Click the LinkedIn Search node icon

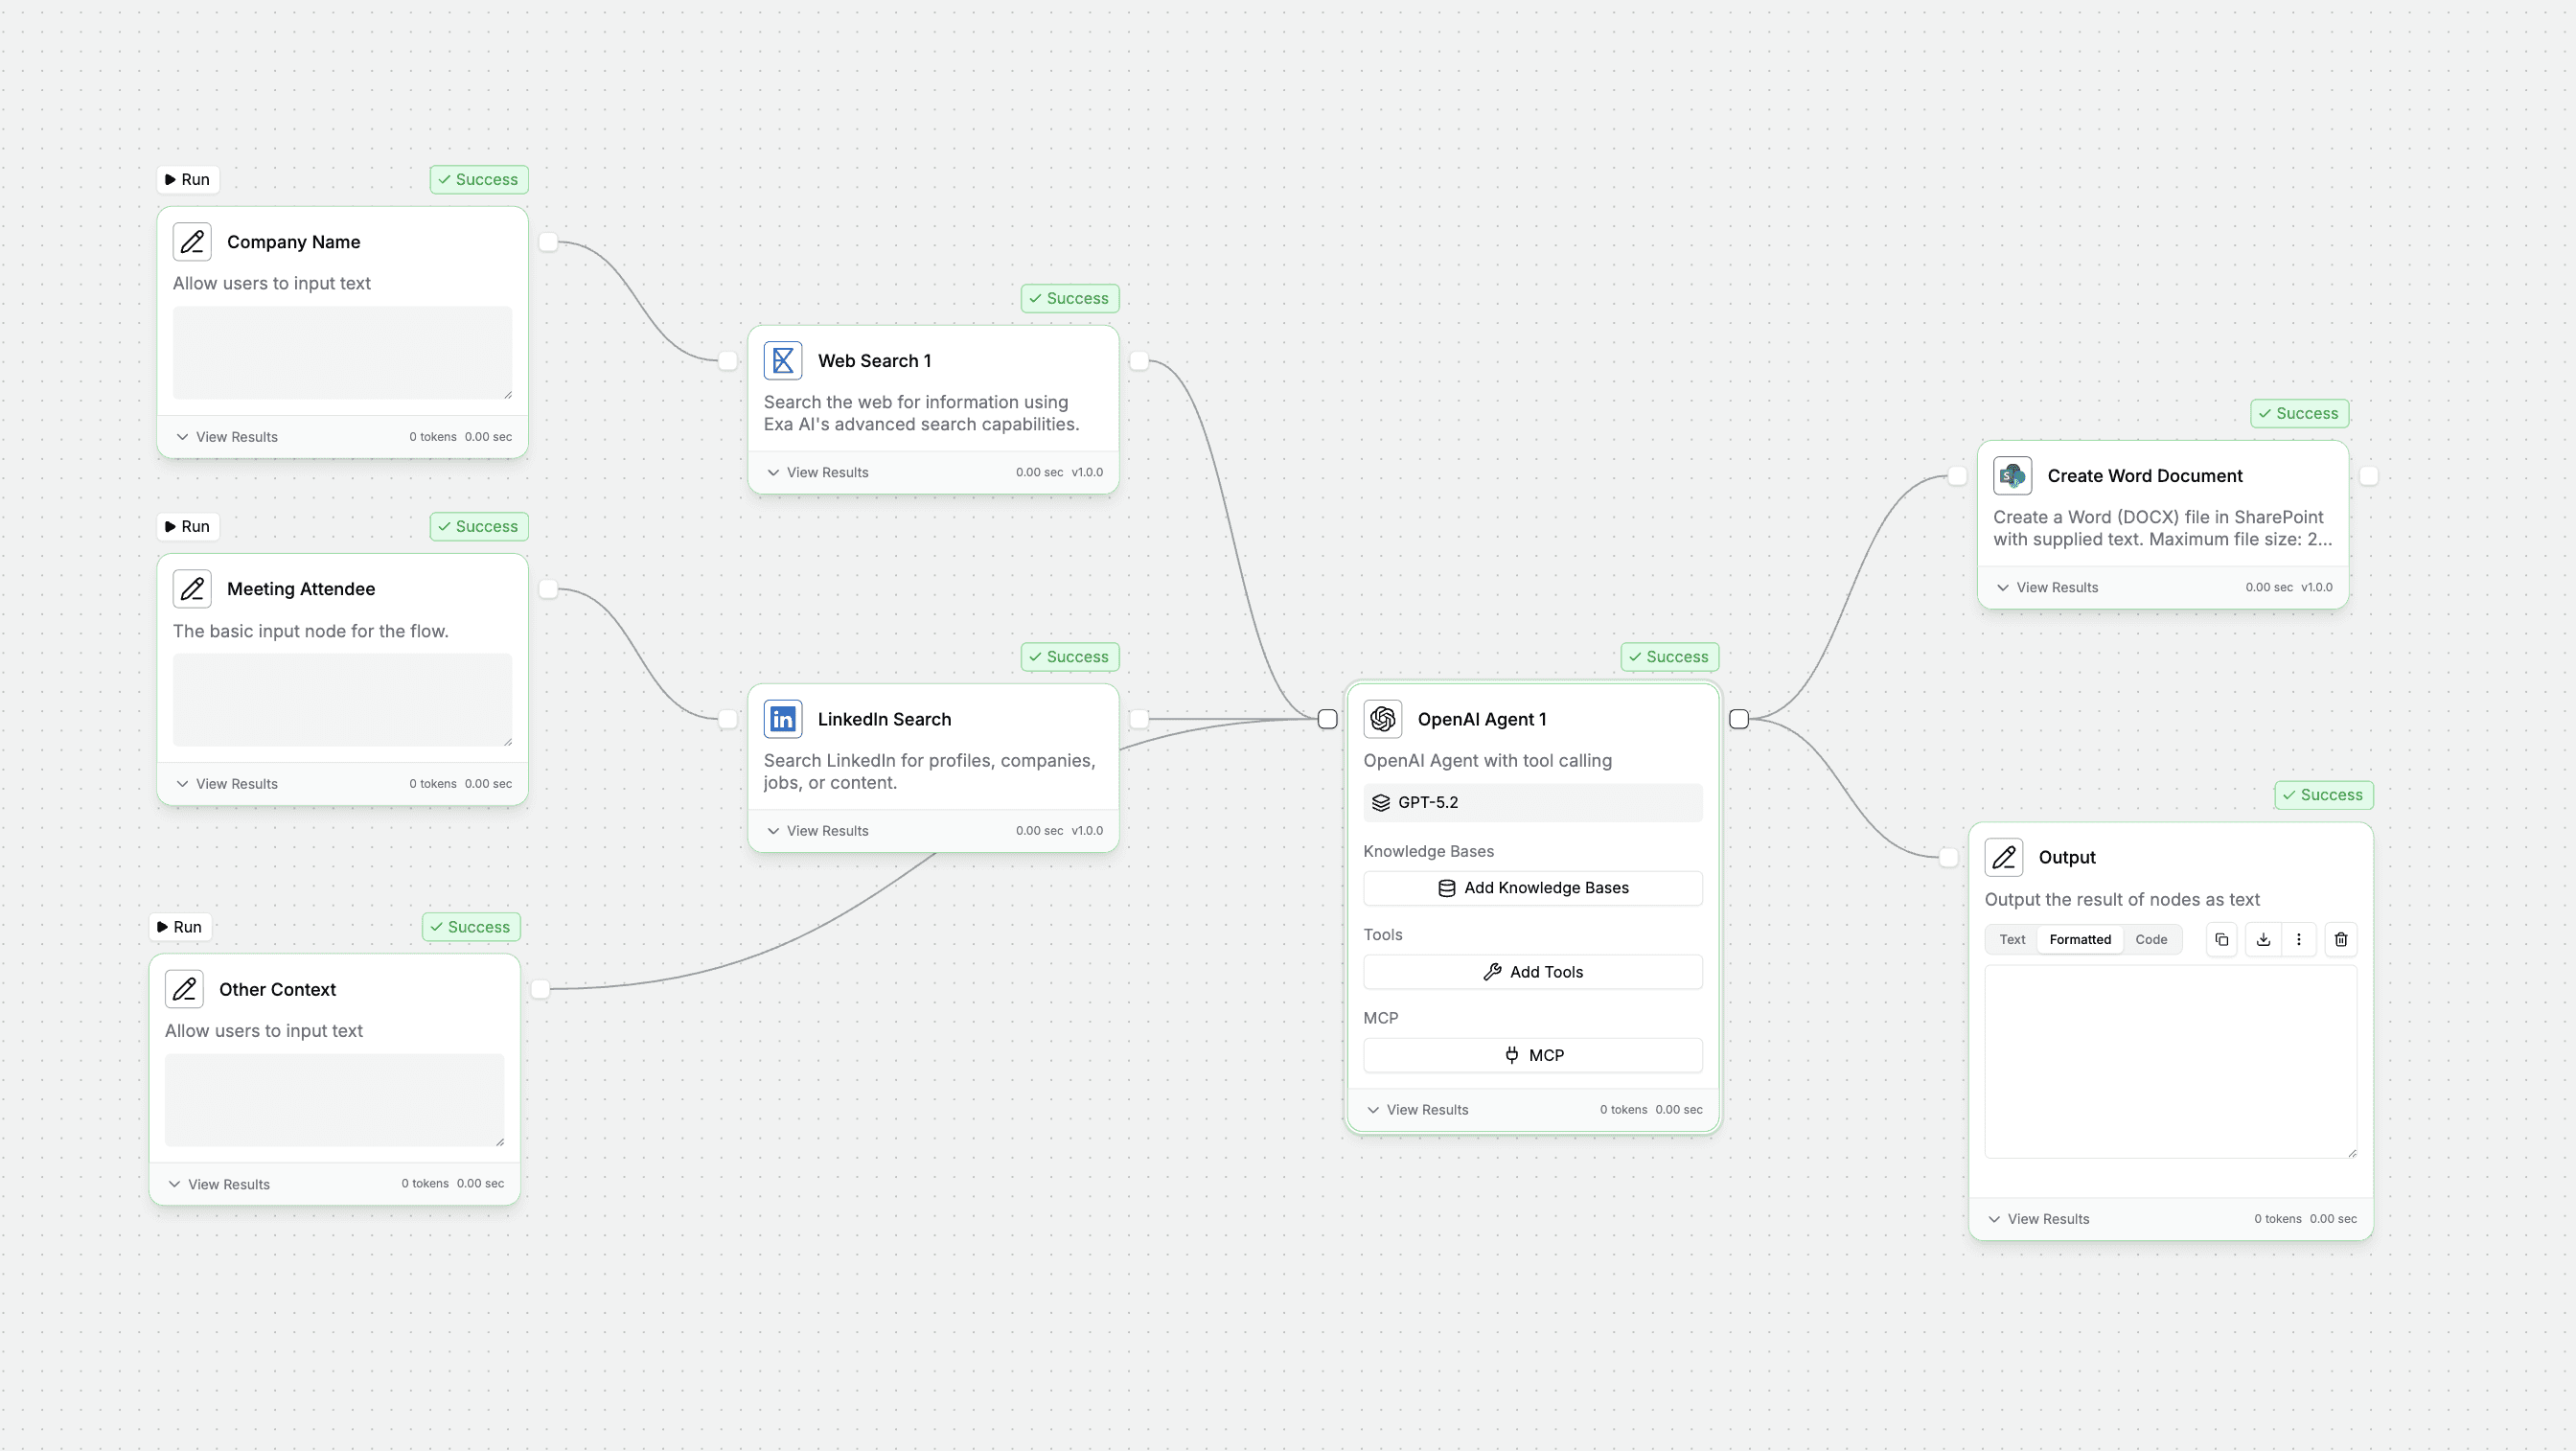(782, 719)
